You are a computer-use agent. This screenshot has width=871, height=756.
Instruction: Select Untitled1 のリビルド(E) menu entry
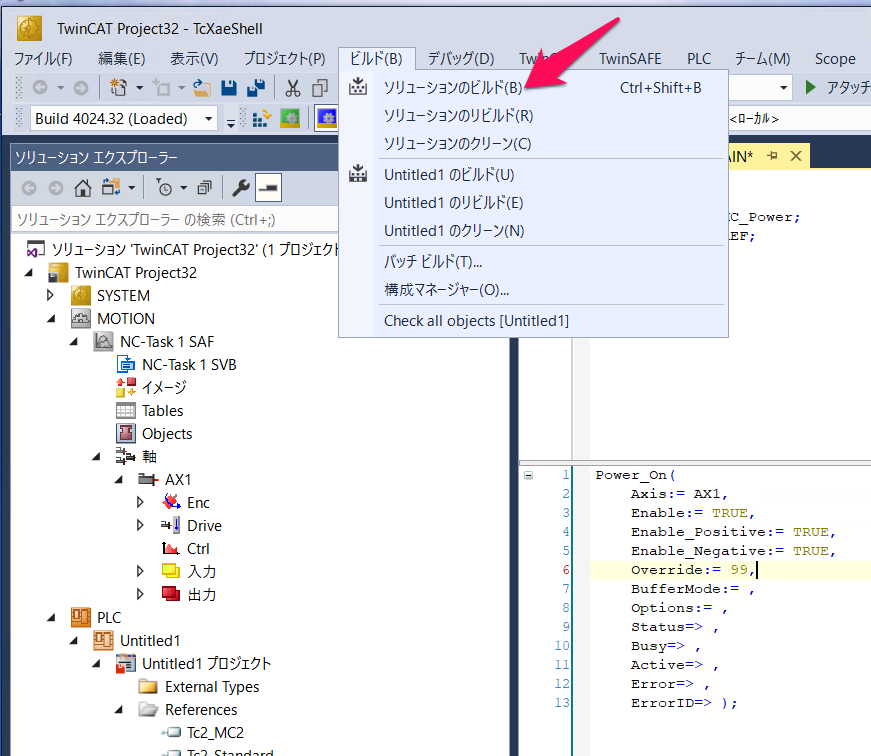[533, 203]
